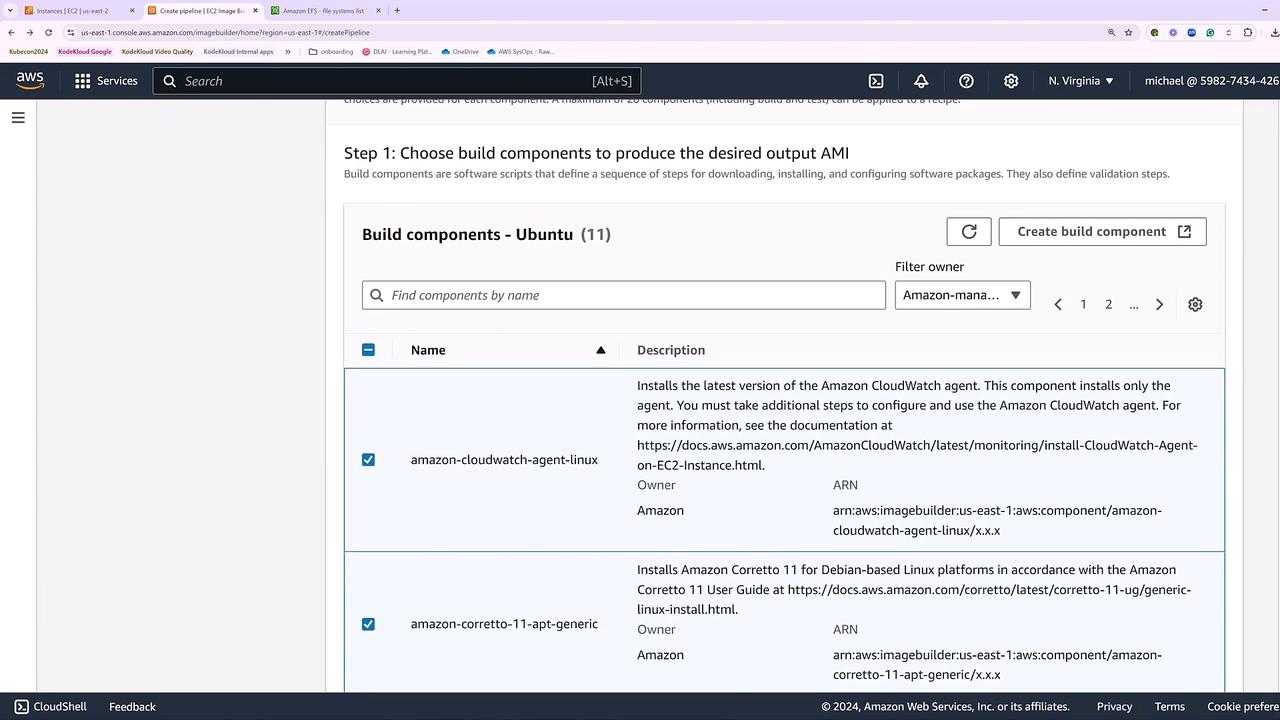Open KodeKloud Internal apps bookmark
This screenshot has height=720, width=1280.
tap(238, 51)
